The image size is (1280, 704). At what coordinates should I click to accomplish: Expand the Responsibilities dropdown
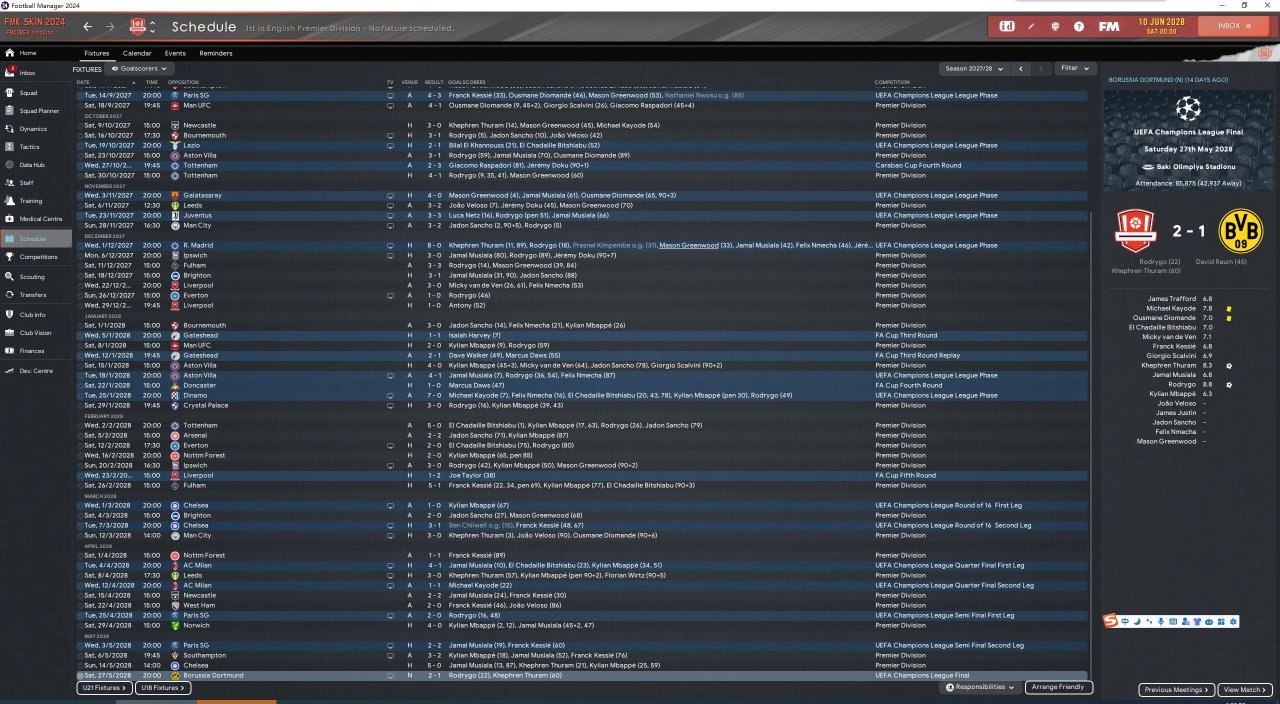980,688
